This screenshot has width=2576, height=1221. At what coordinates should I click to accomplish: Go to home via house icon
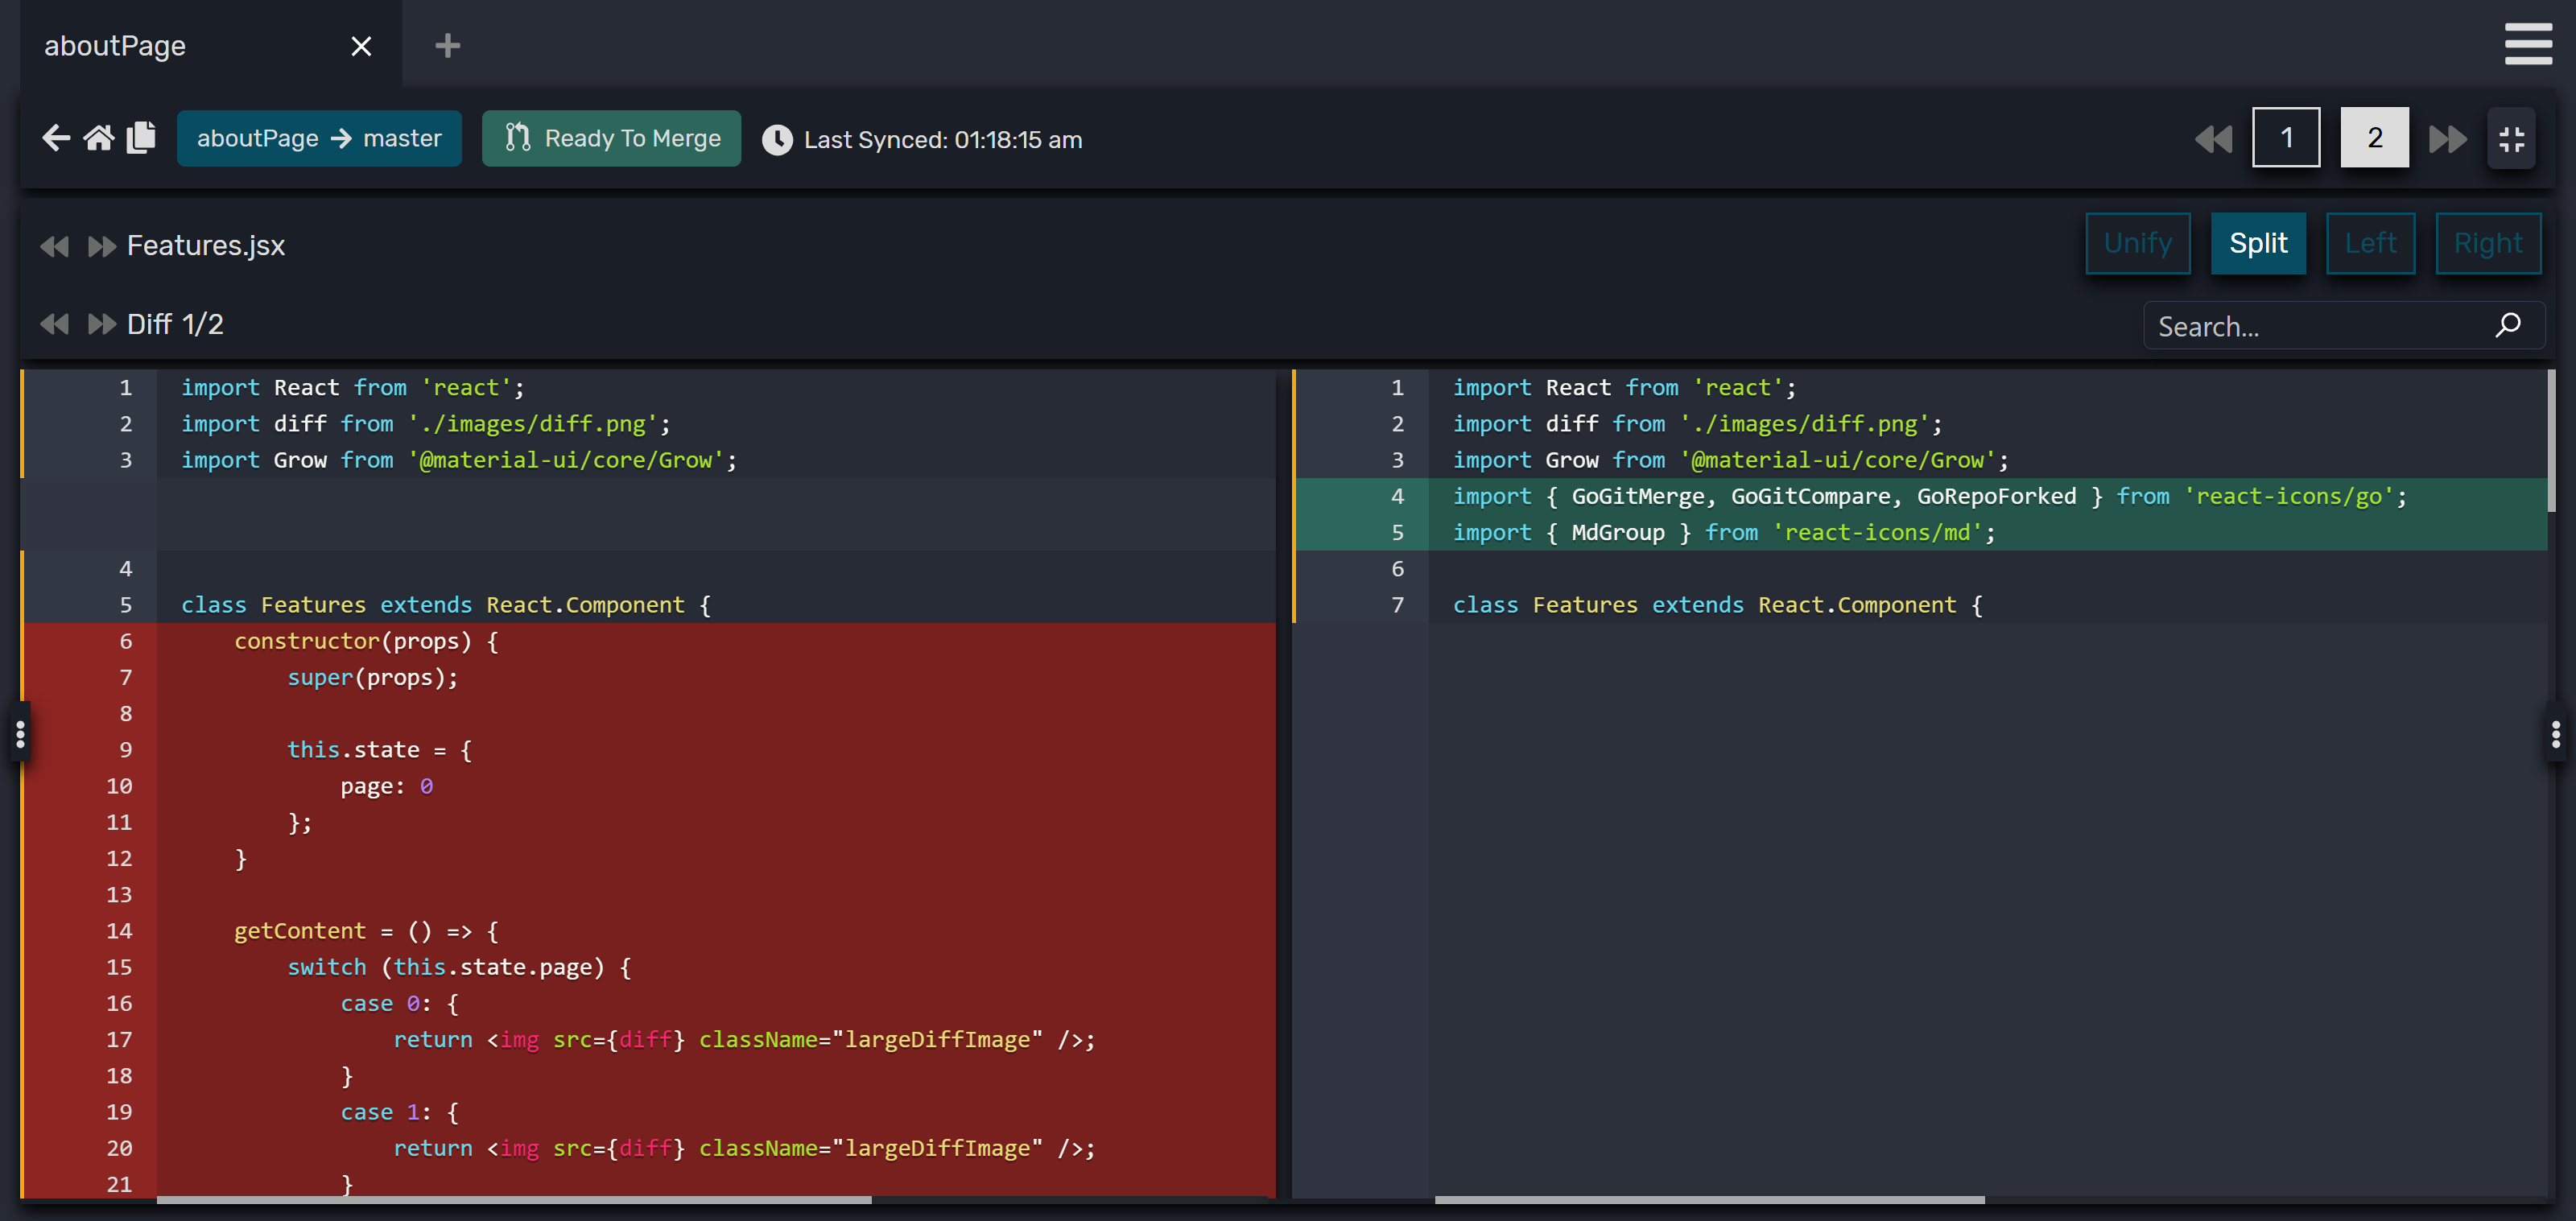[98, 138]
